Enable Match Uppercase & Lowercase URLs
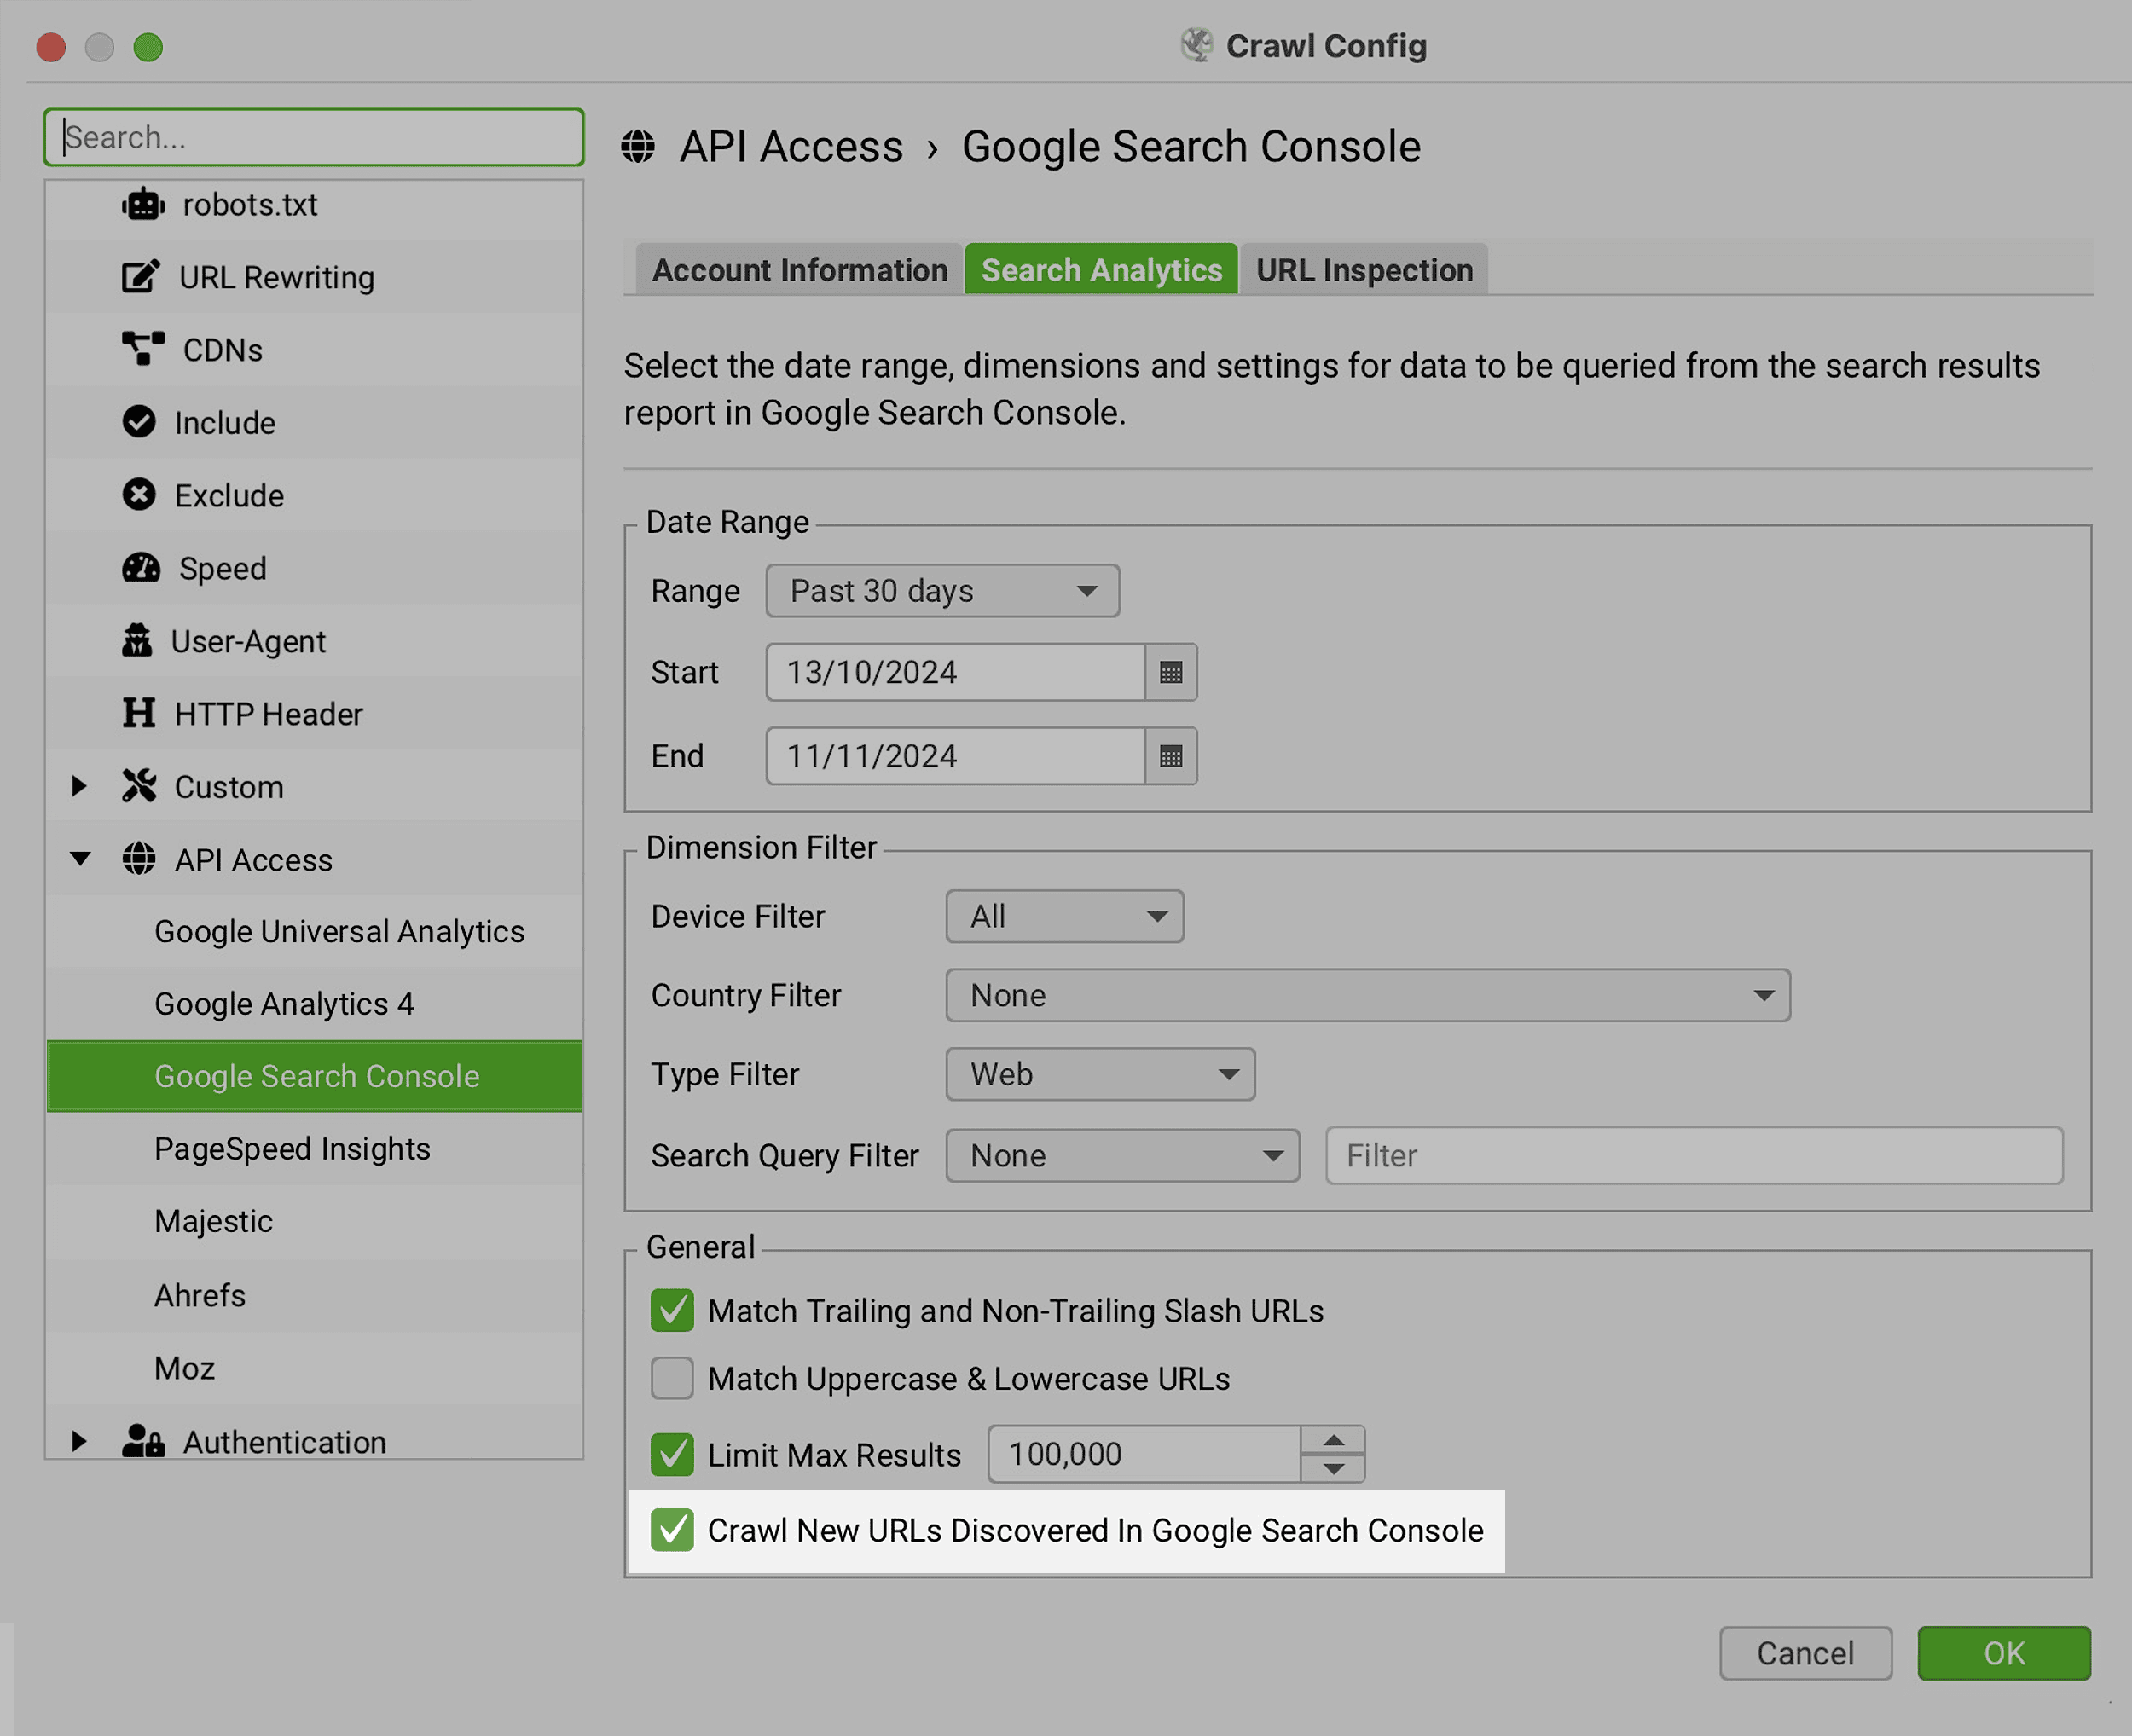This screenshot has height=1736, width=2132. click(672, 1378)
